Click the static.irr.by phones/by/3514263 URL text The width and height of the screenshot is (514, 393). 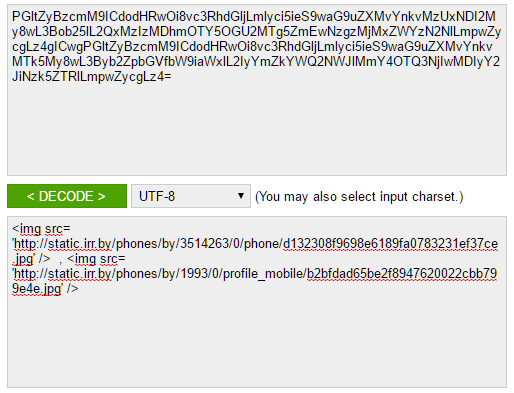(x=147, y=244)
